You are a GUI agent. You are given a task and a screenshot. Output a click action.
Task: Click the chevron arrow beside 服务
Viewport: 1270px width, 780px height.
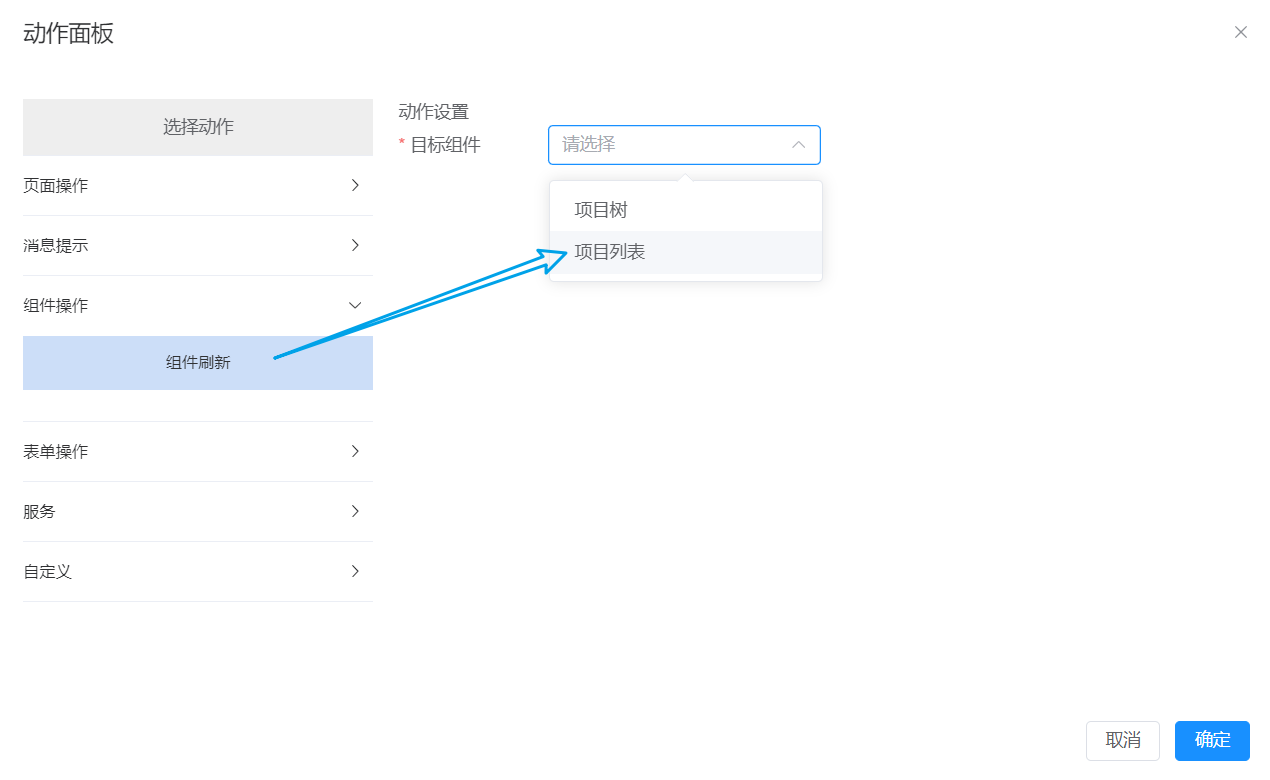click(x=355, y=511)
